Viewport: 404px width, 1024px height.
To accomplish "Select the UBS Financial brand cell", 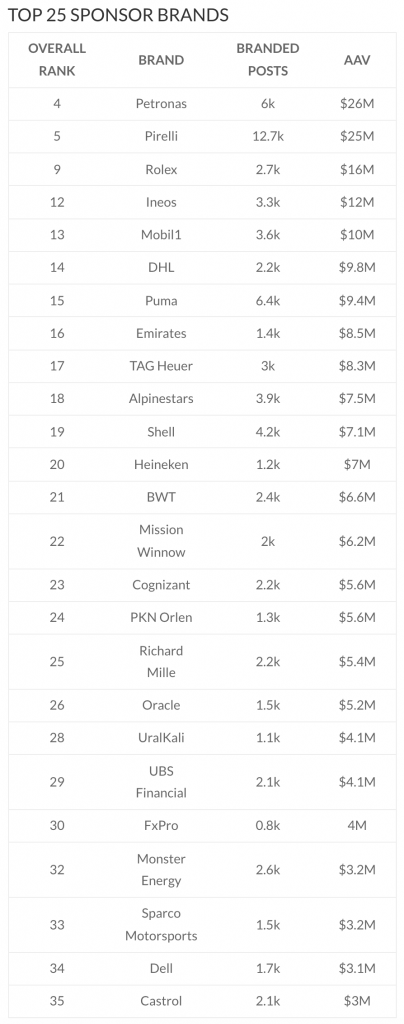I will (x=161, y=782).
